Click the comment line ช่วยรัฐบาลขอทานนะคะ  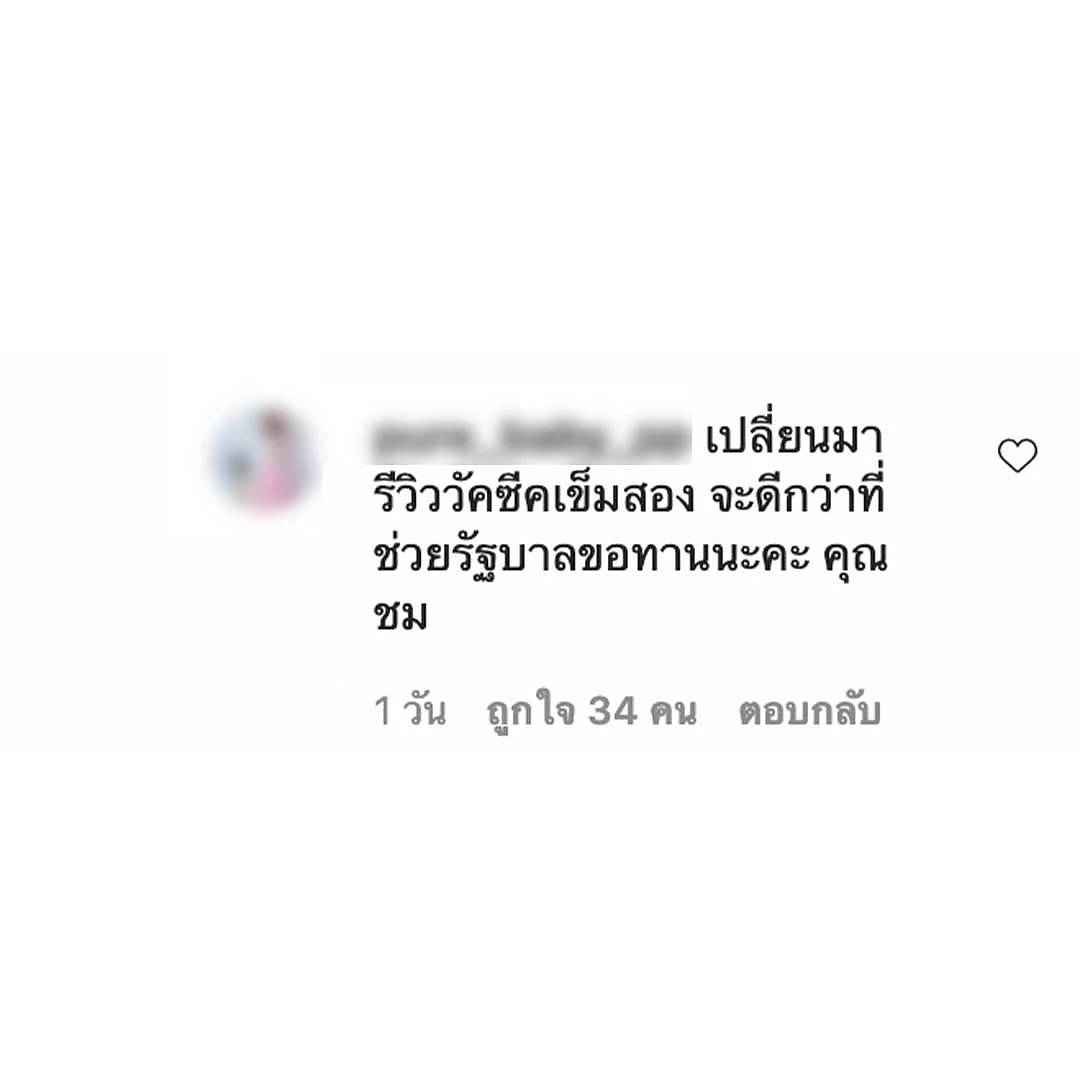[x=591, y=557]
